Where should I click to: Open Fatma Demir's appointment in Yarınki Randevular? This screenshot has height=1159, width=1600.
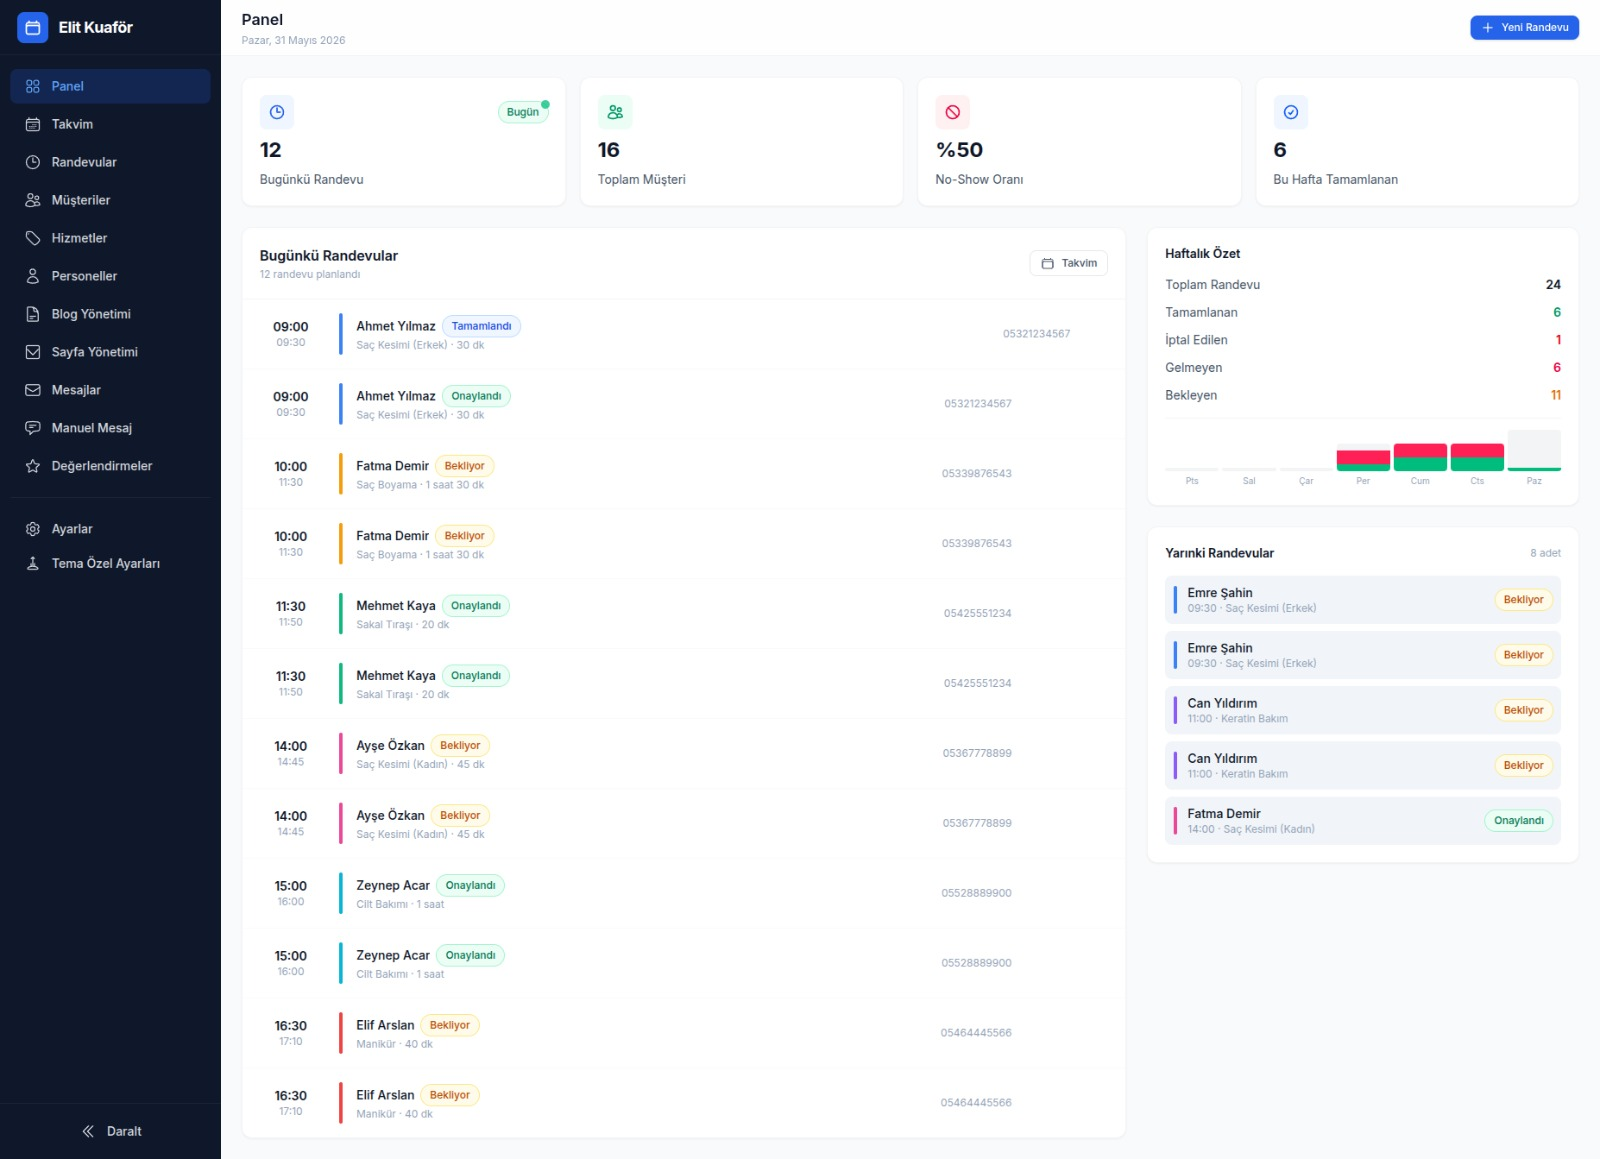(1363, 821)
